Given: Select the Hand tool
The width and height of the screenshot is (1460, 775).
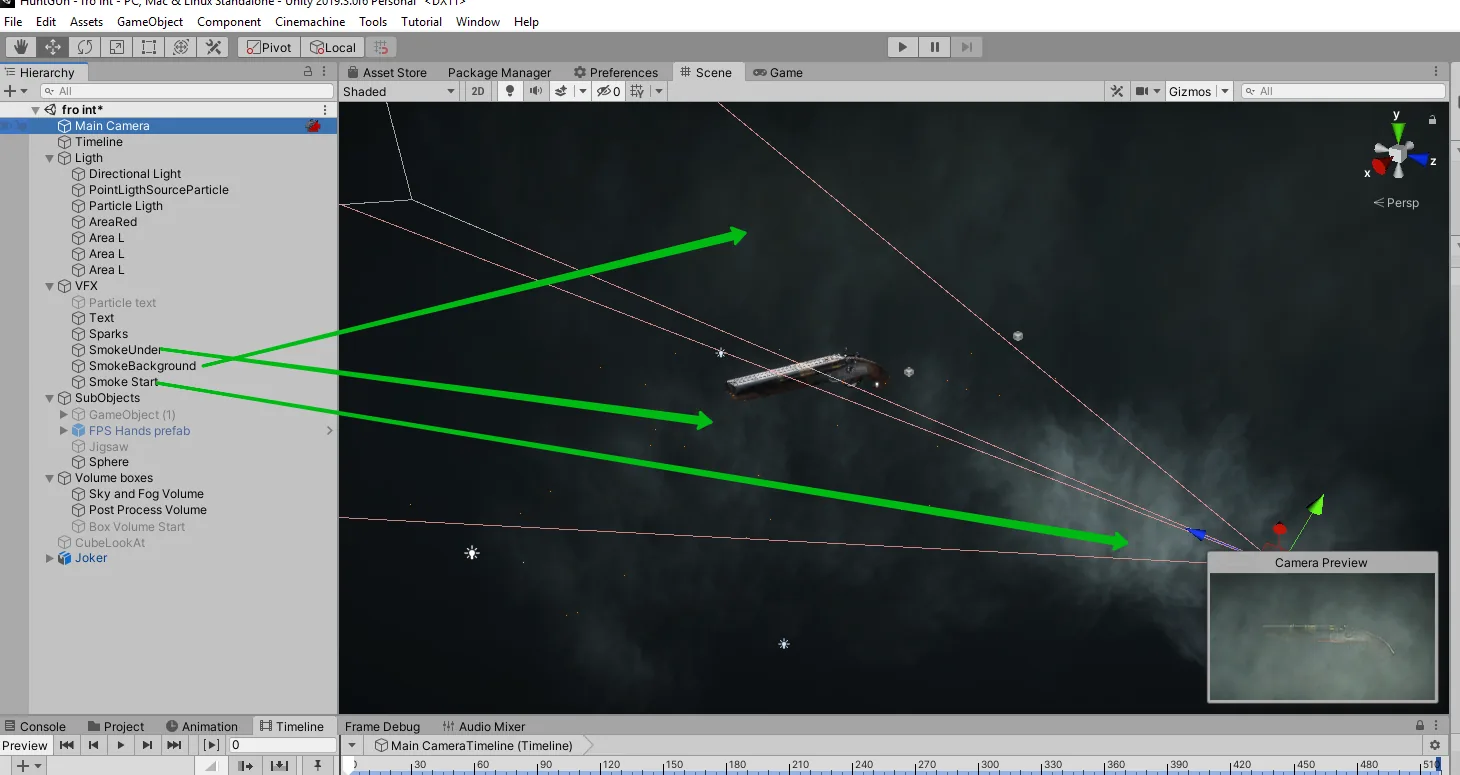Looking at the screenshot, I should coord(20,47).
